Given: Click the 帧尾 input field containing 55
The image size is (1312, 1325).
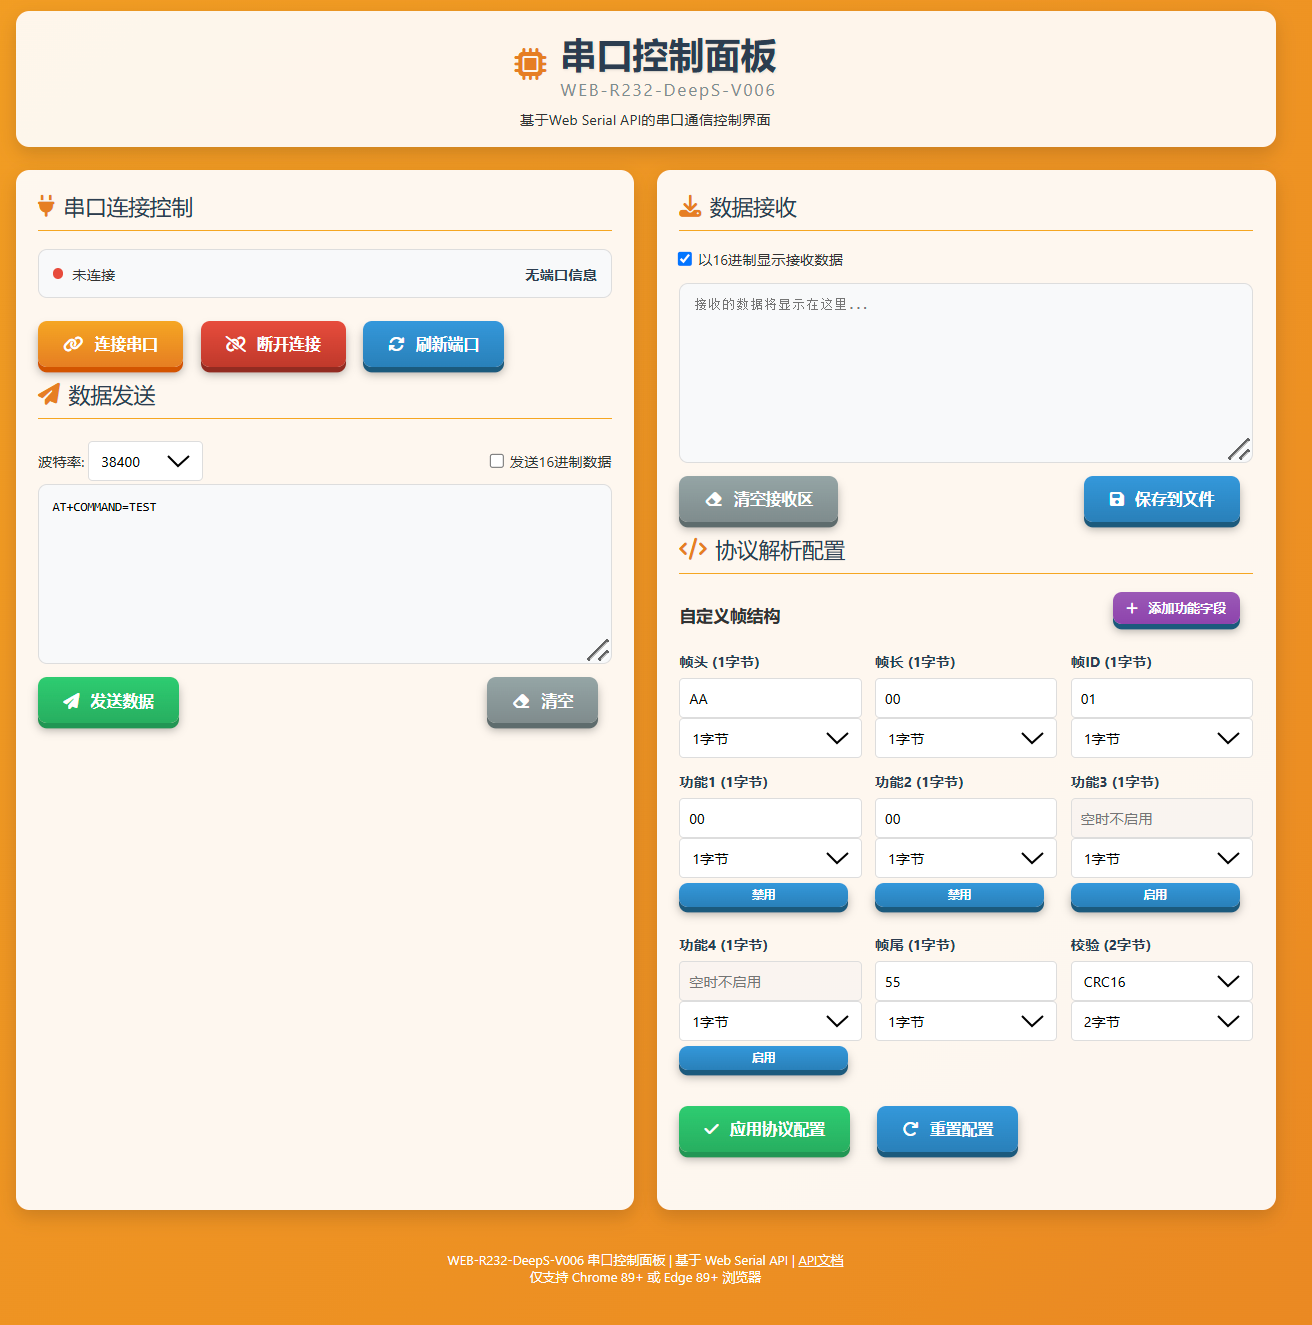Looking at the screenshot, I should 965,981.
